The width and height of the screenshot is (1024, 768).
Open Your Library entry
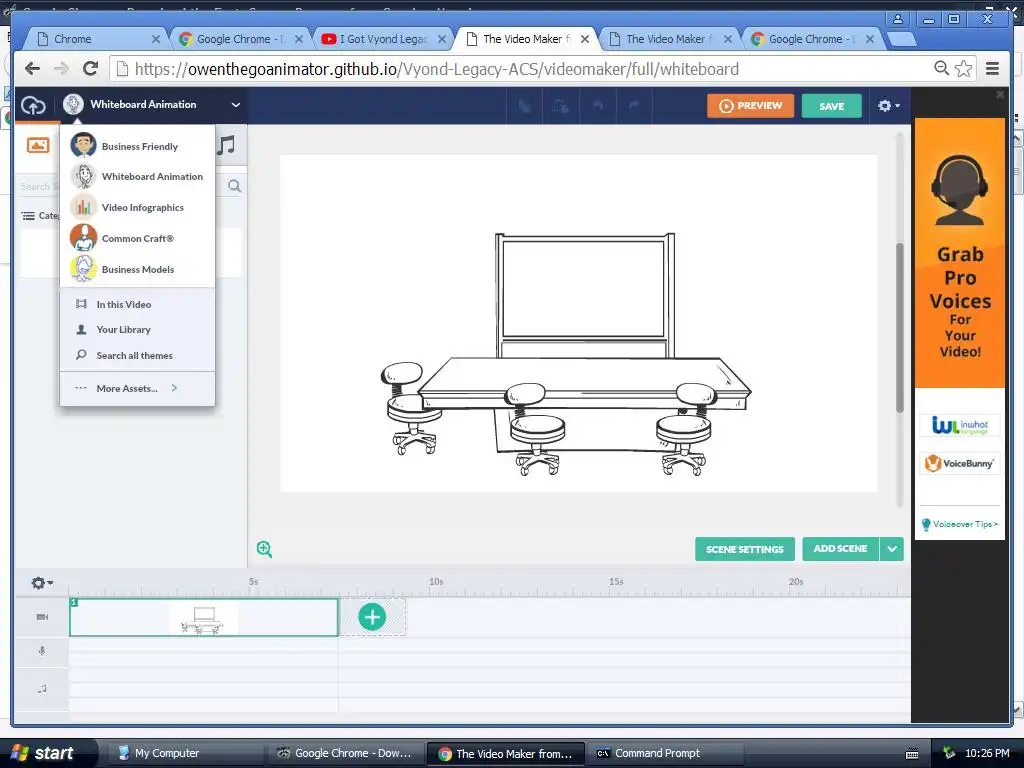coord(137,330)
